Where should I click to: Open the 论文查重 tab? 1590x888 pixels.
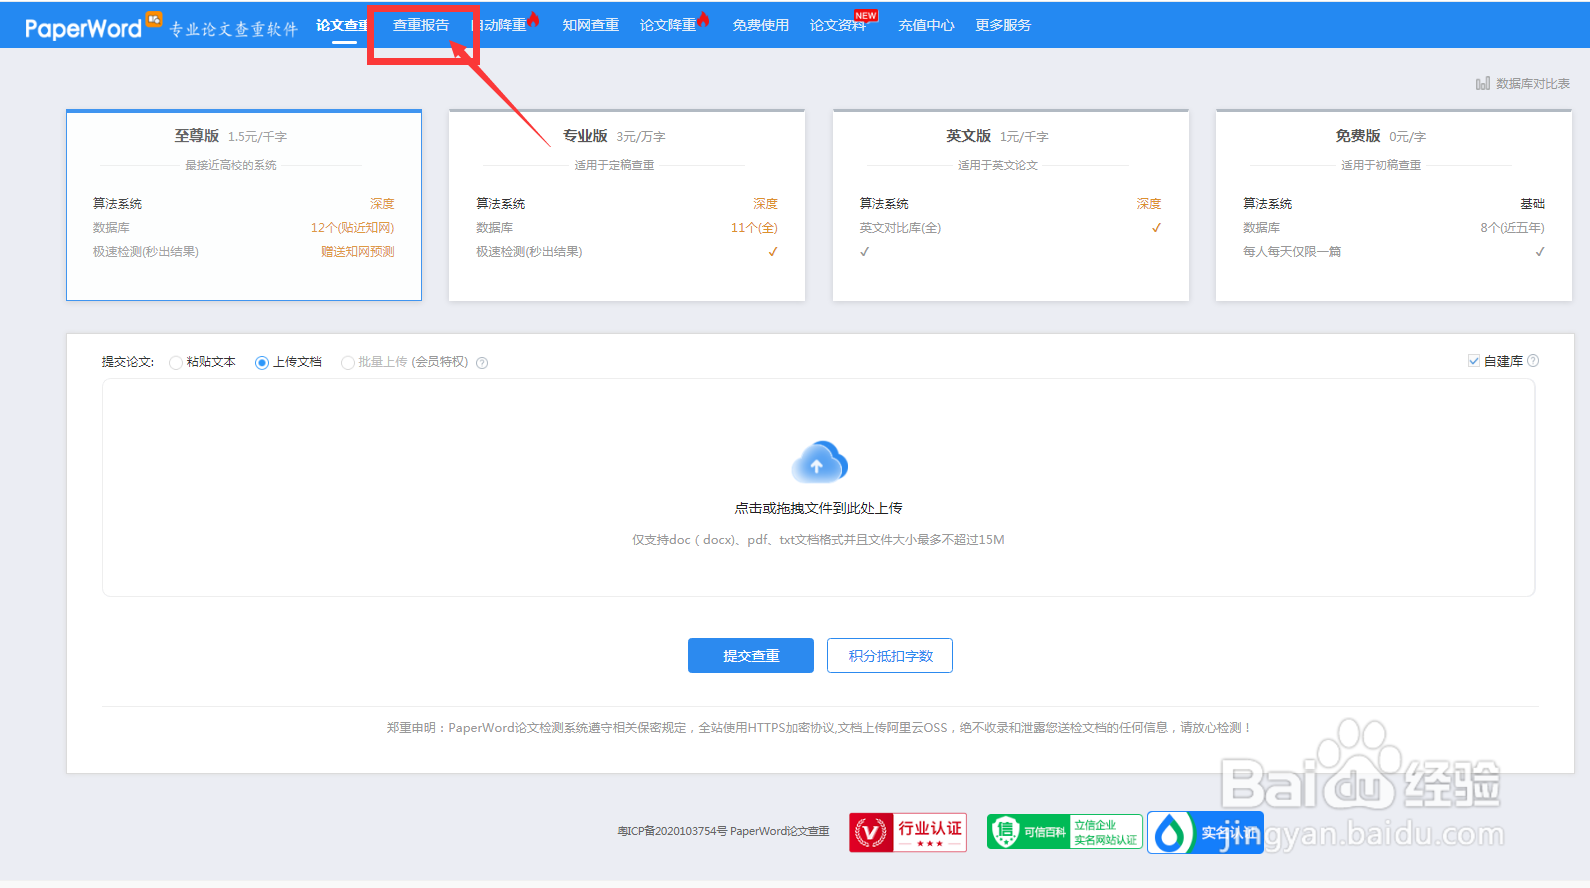pyautogui.click(x=342, y=25)
